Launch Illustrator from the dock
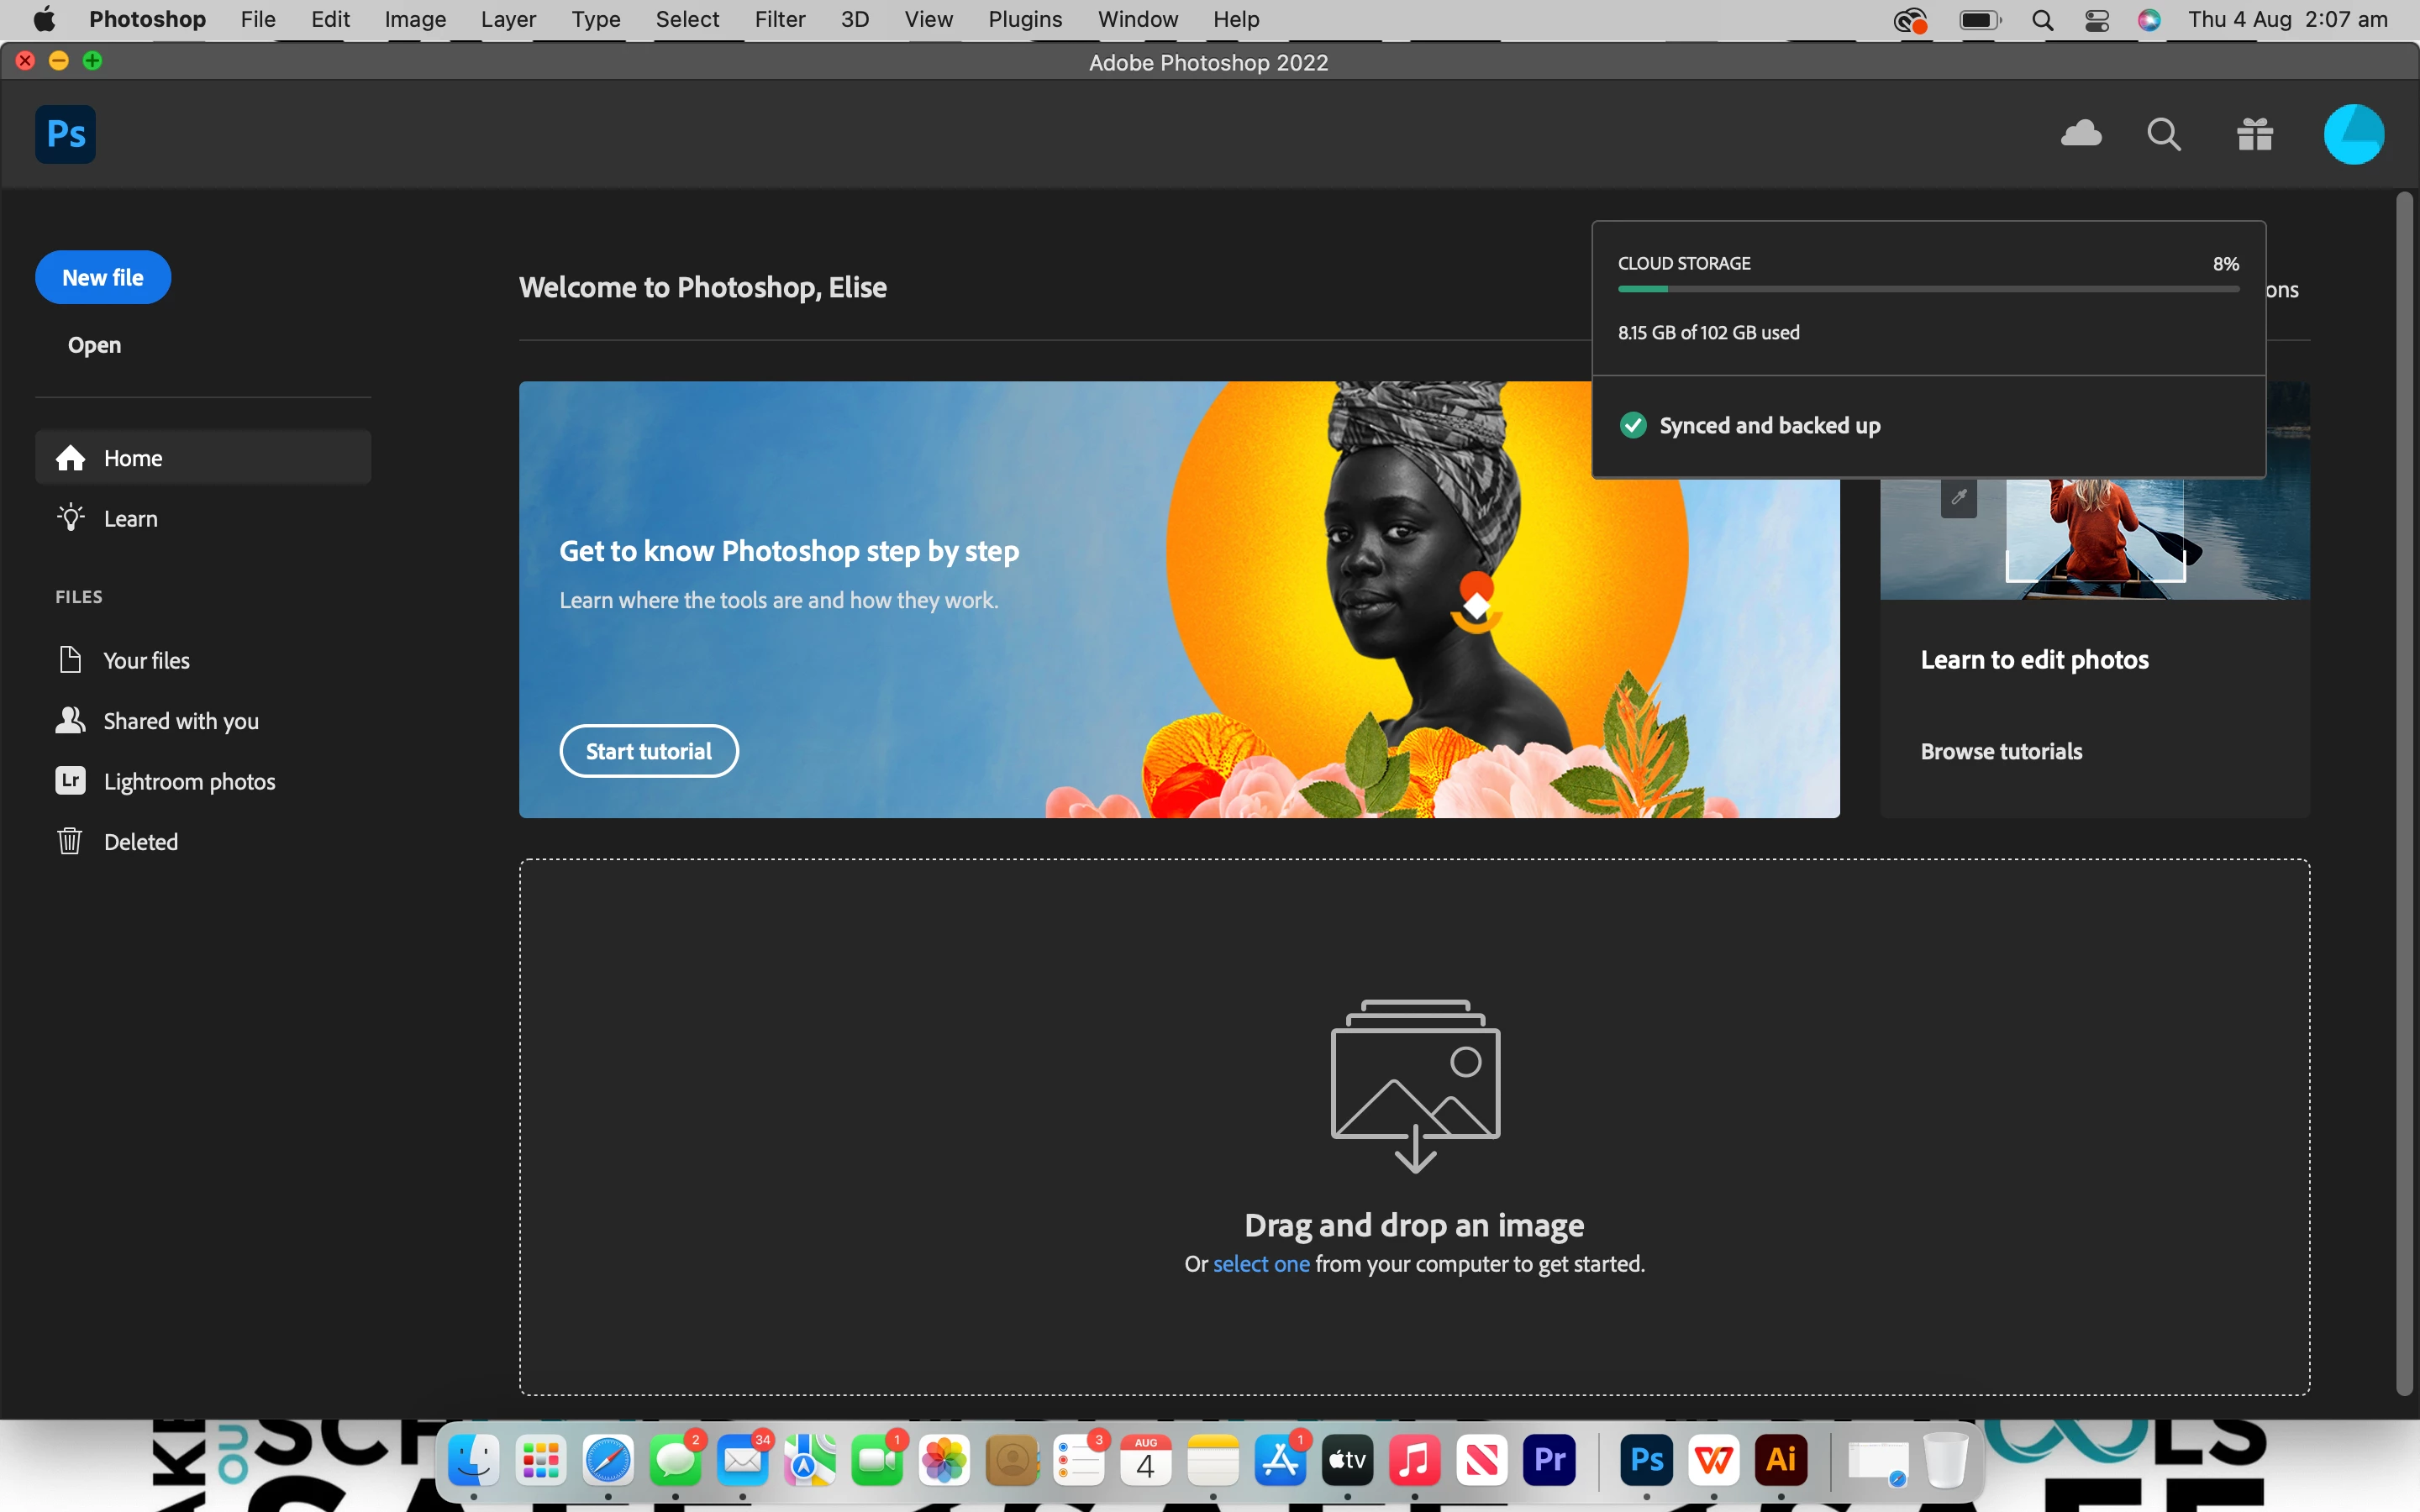2420x1512 pixels. 1781,1461
